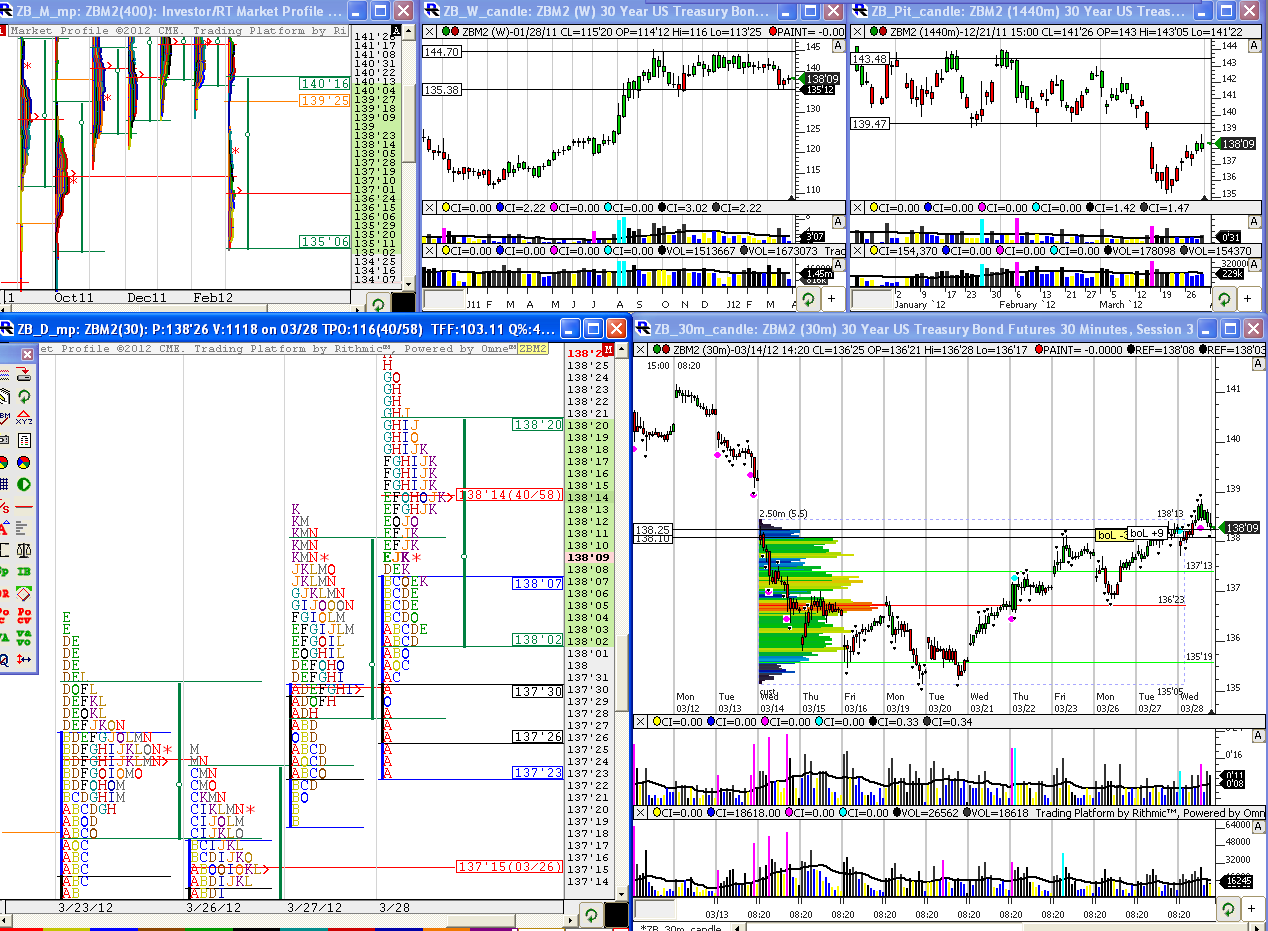Screen dimensions: 1268x931
Task: Click the yellow ZBM2 symbol tag in ZB_D_mp
Action: [x=533, y=348]
